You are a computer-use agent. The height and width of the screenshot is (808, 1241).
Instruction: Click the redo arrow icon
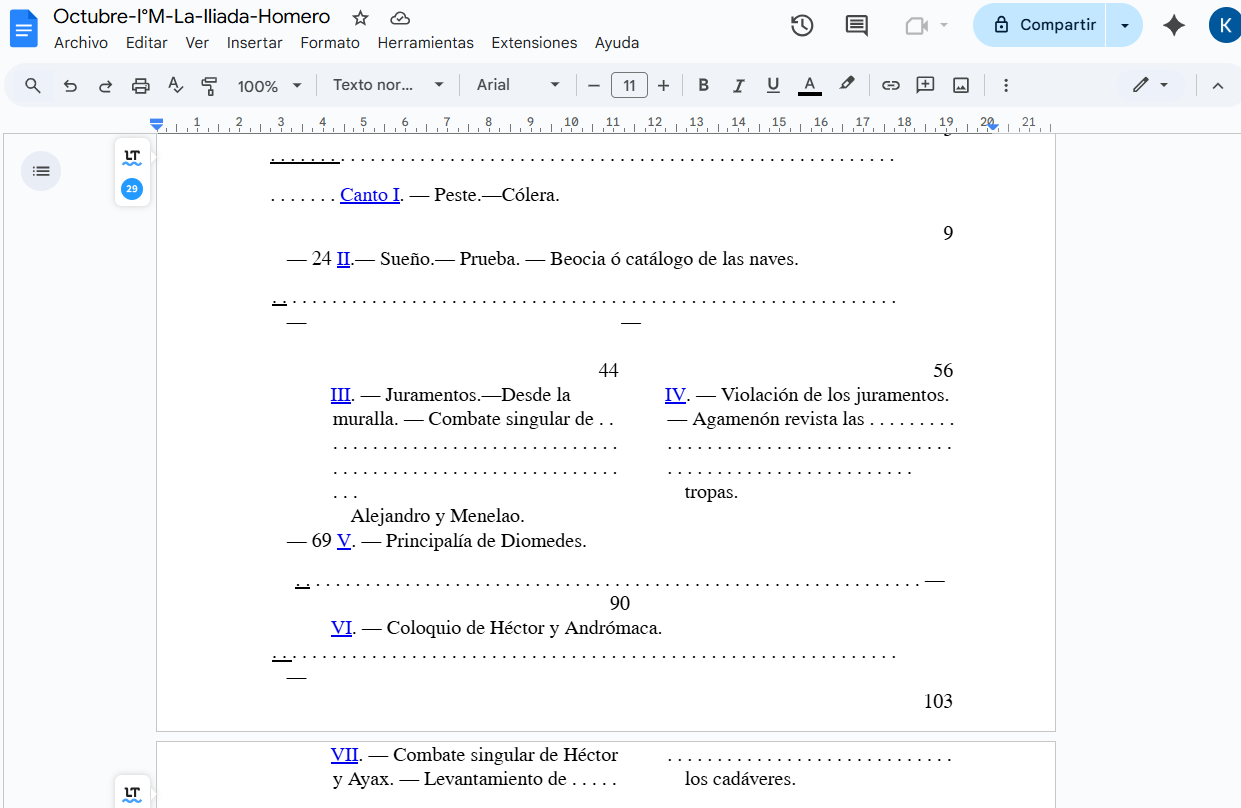[105, 85]
